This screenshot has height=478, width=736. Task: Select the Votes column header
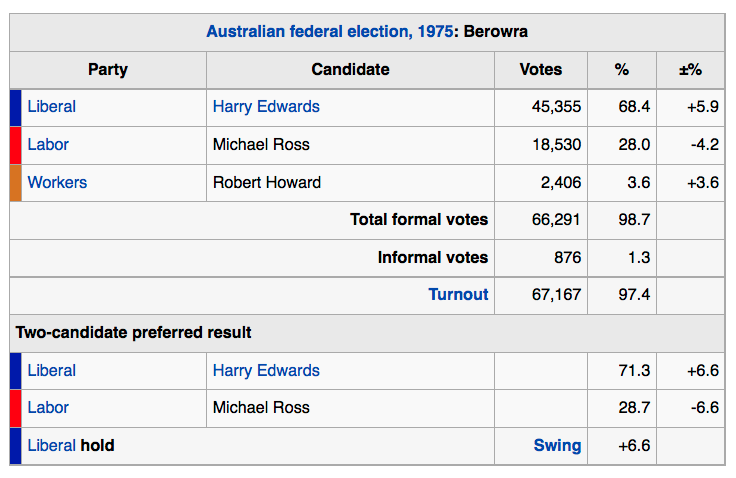coord(540,70)
